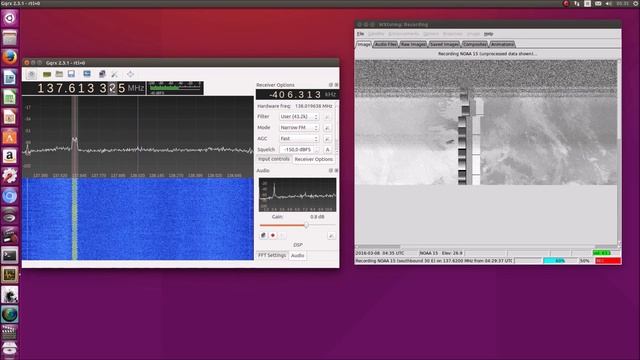This screenshot has height=360, width=640.
Task: Click squelch spinbox stepper arrows
Action: (317, 150)
